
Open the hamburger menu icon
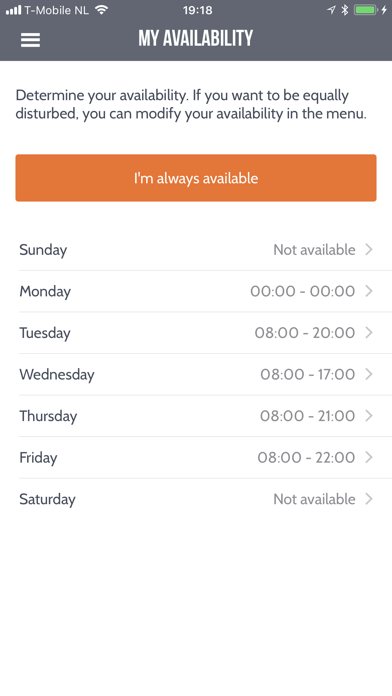30,40
